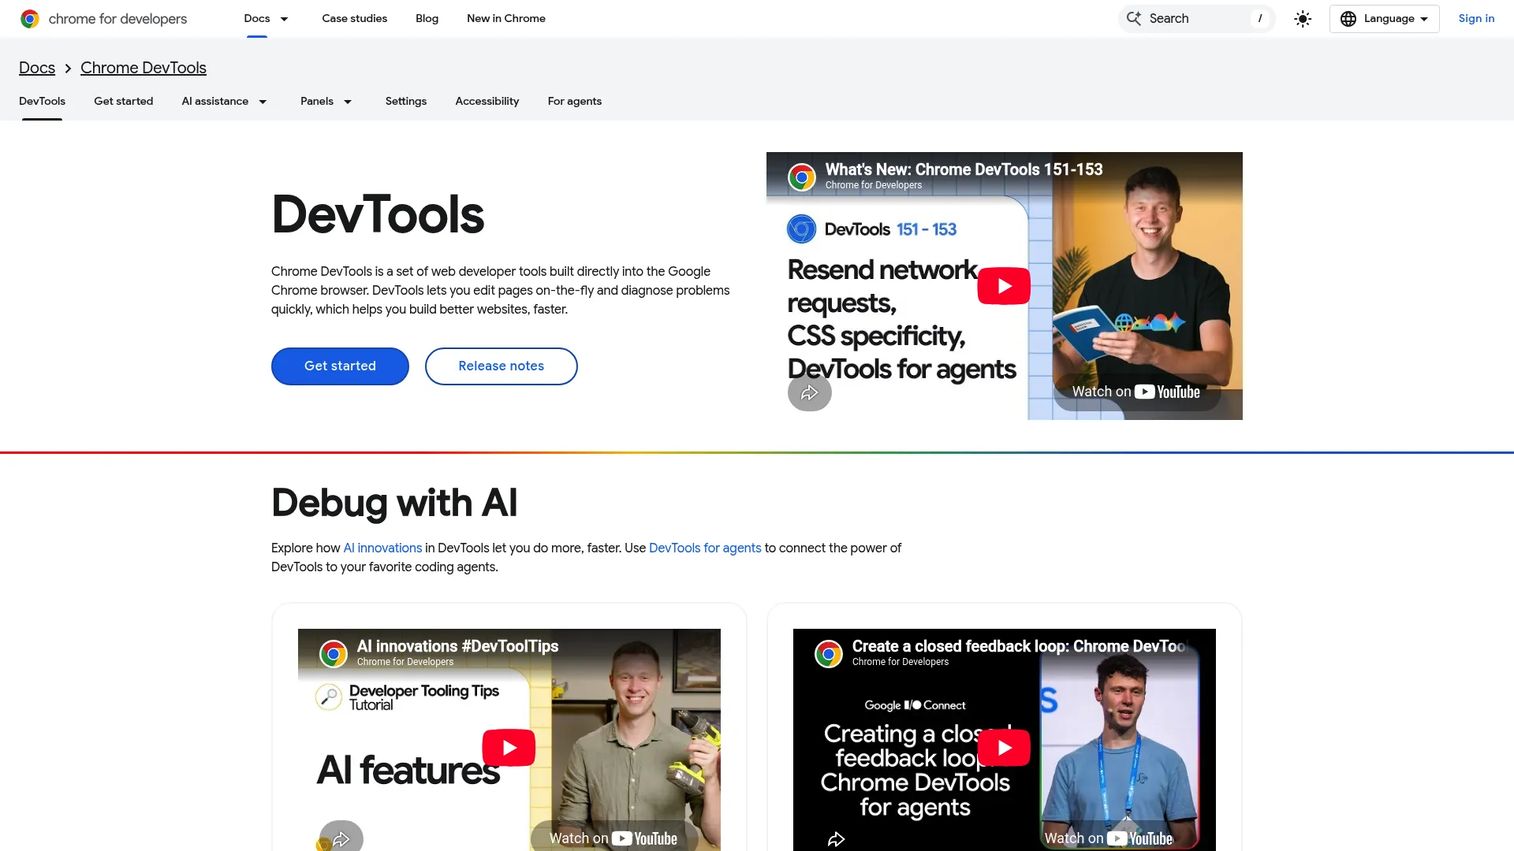Open the Settings tab
This screenshot has width=1514, height=851.
pos(406,101)
